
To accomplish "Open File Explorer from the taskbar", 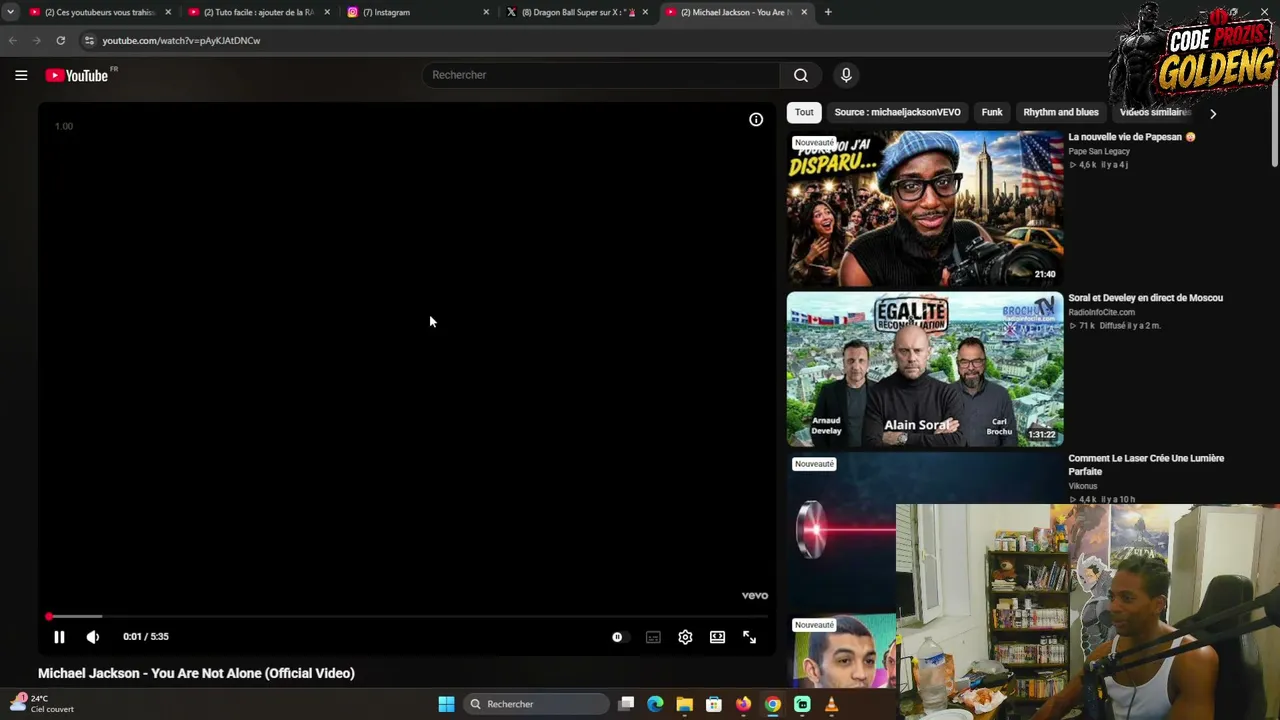I will [x=684, y=704].
